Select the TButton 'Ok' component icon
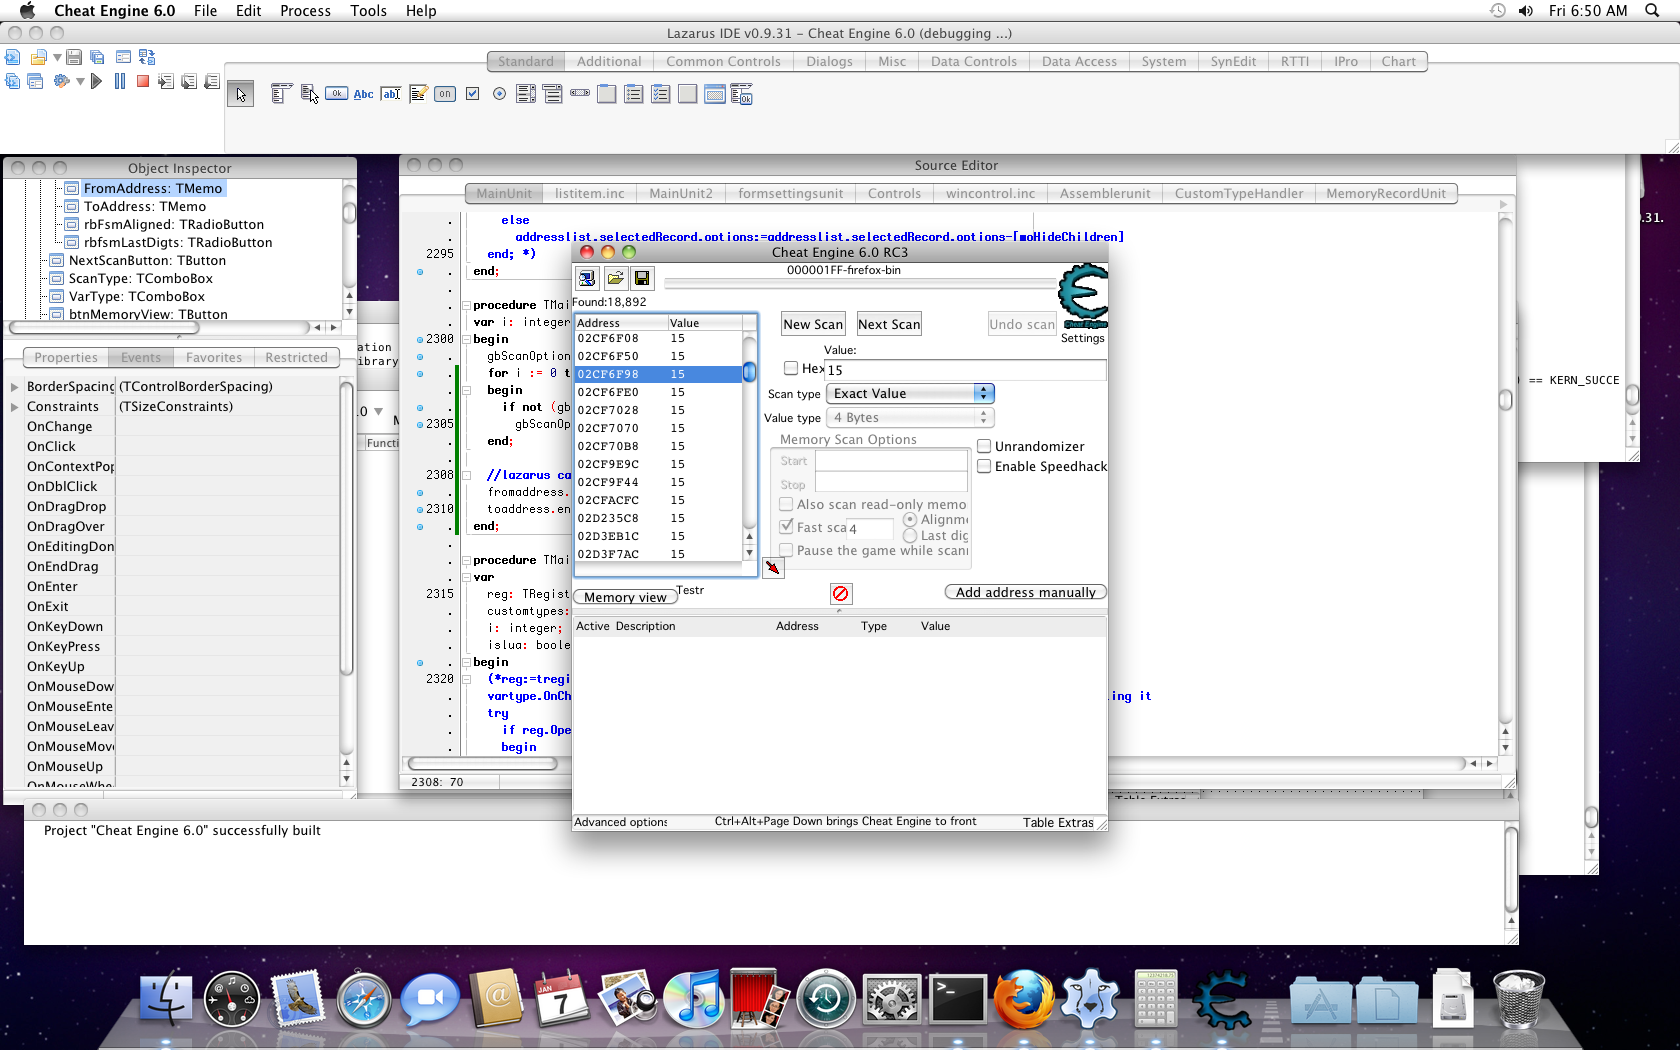Image resolution: width=1680 pixels, height=1050 pixels. 336,94
